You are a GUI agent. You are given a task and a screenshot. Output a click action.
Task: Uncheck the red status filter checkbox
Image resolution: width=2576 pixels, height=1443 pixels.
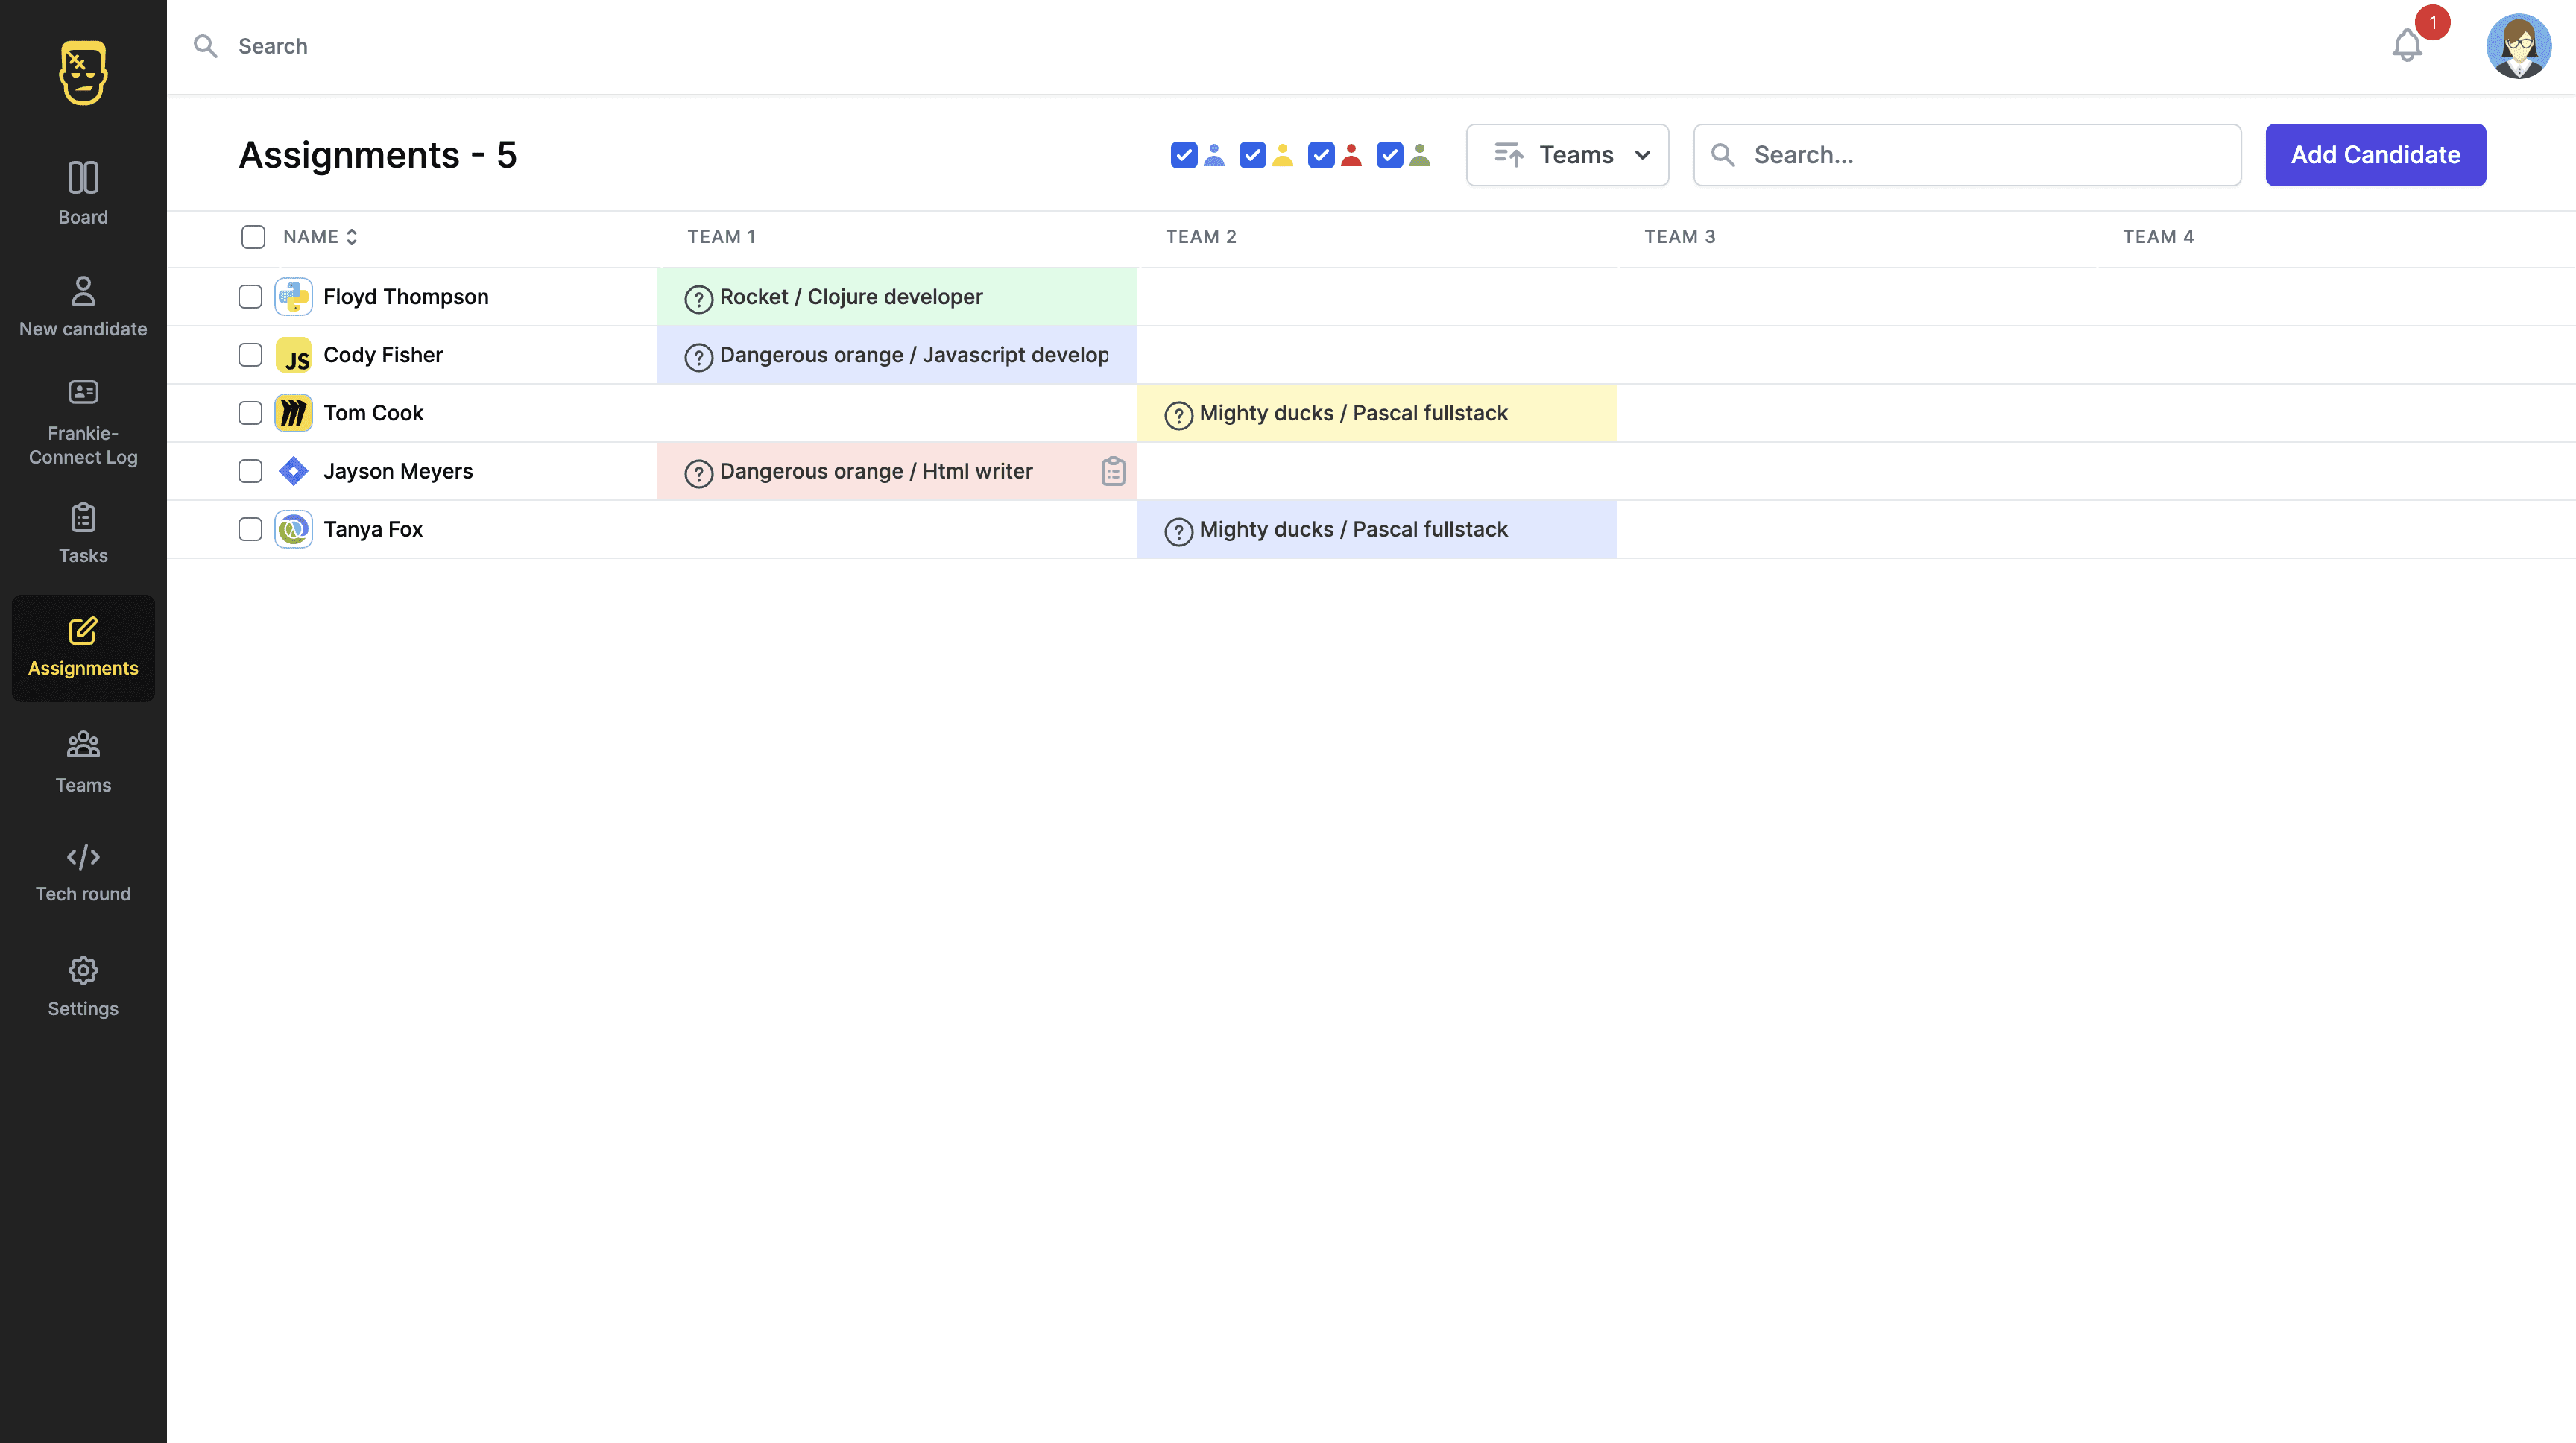click(1321, 155)
